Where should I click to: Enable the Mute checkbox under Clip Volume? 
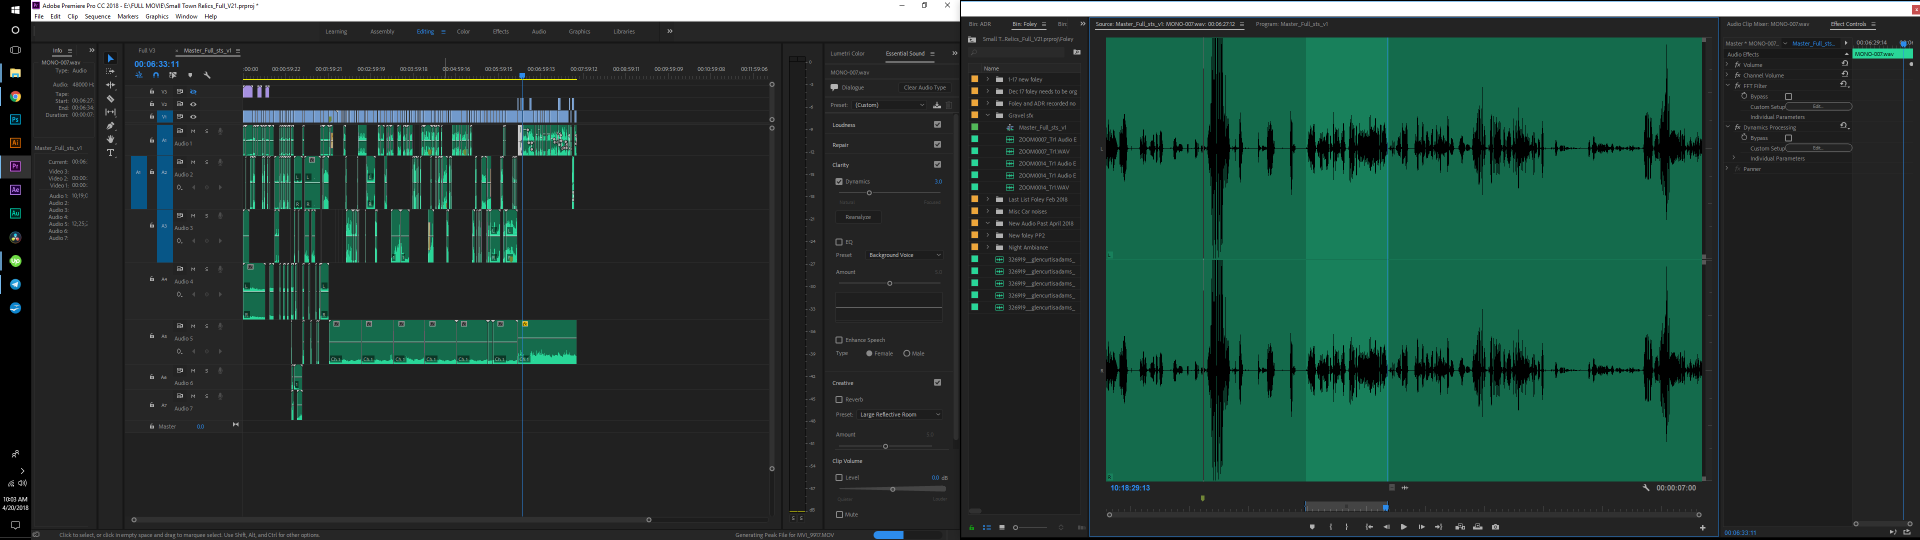(839, 514)
